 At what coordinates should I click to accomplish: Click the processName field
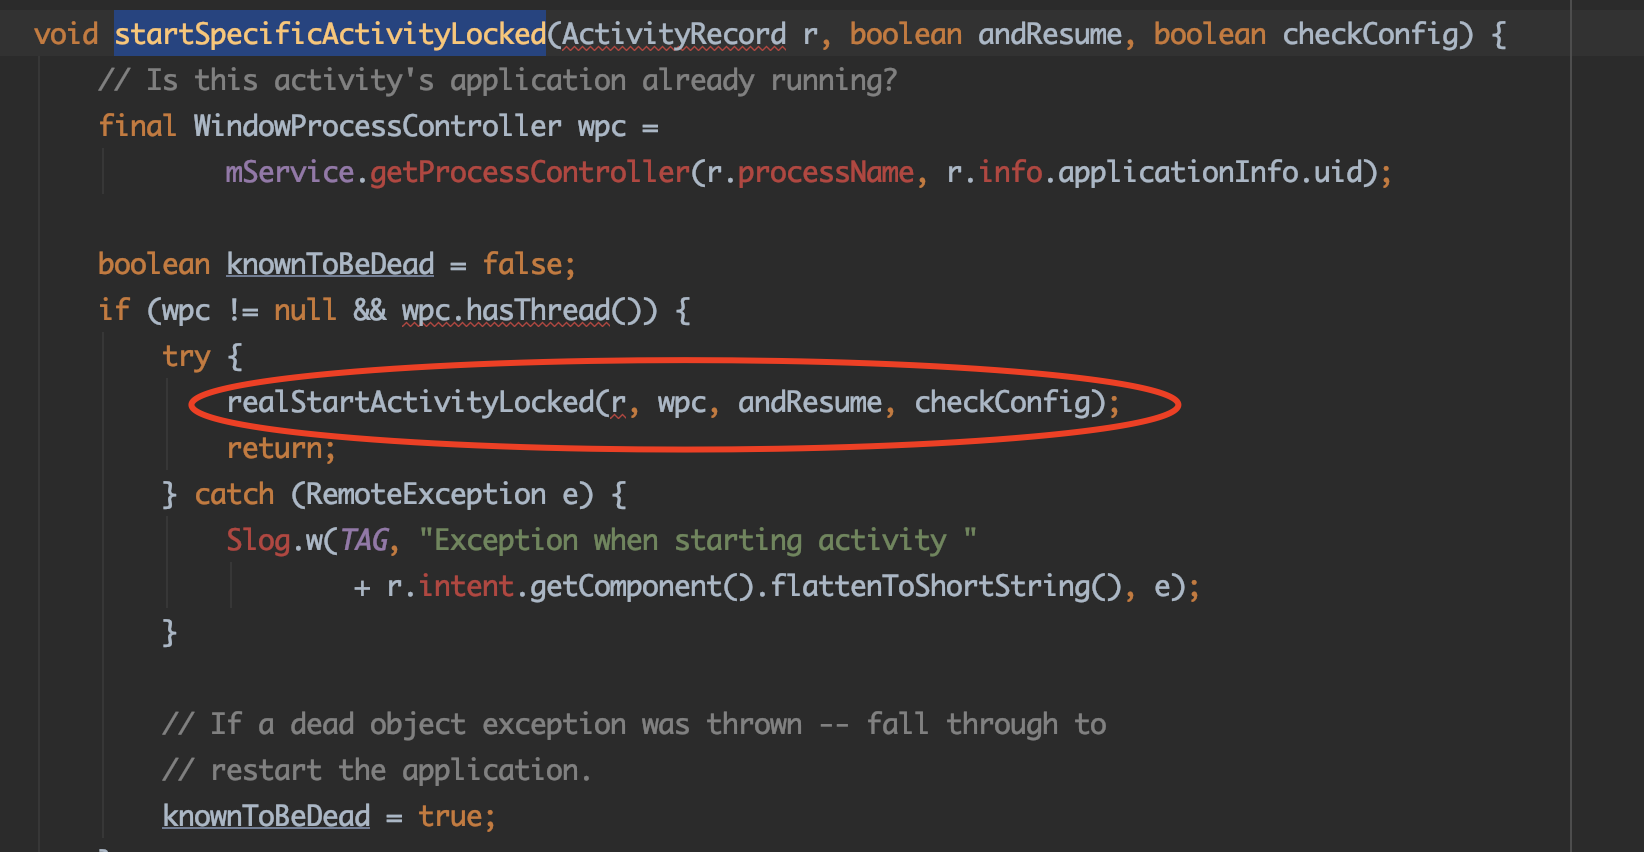click(826, 172)
